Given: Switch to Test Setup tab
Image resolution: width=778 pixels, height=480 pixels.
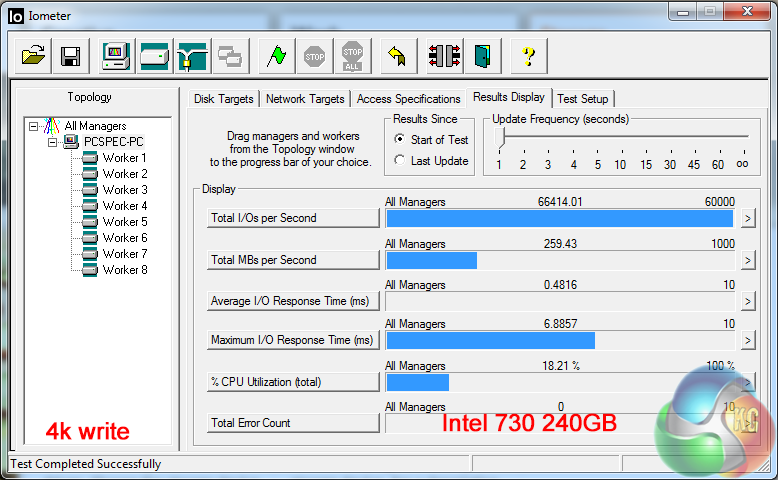Looking at the screenshot, I should [x=583, y=99].
